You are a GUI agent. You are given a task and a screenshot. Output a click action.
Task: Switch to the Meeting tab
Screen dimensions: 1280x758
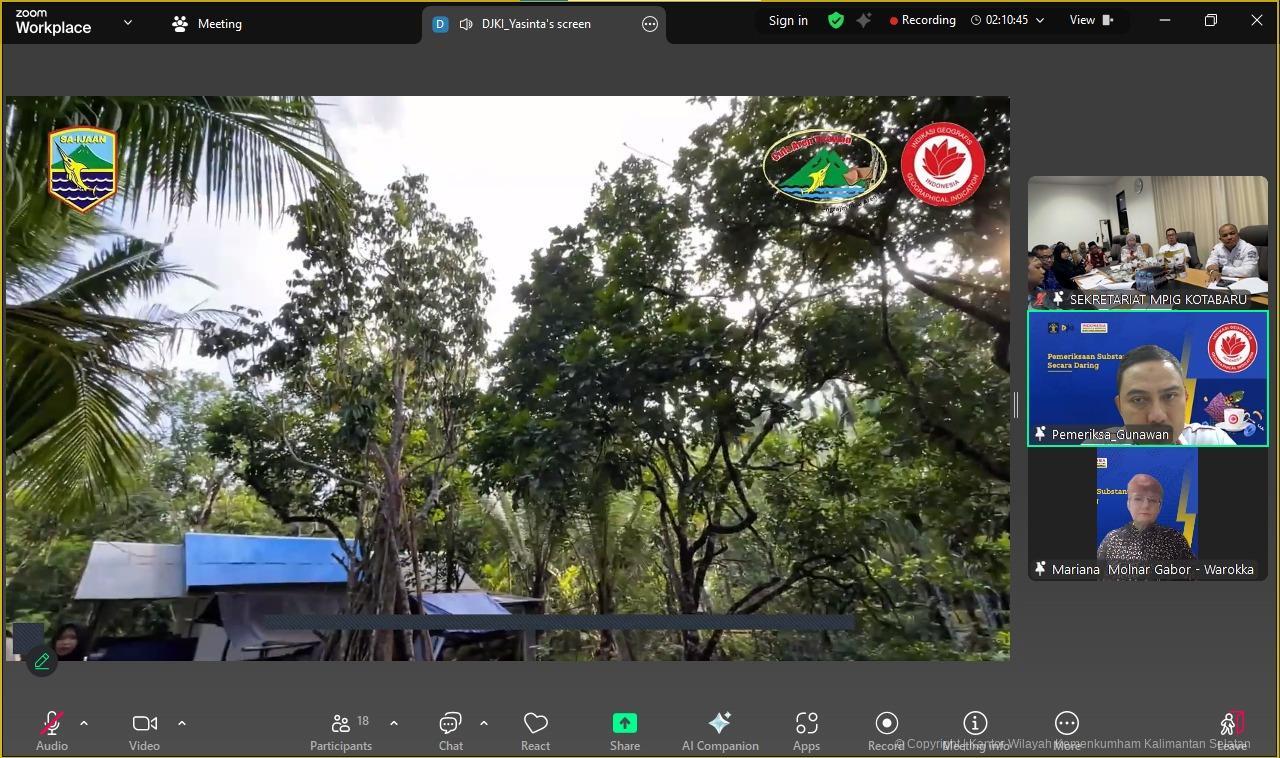pyautogui.click(x=207, y=24)
